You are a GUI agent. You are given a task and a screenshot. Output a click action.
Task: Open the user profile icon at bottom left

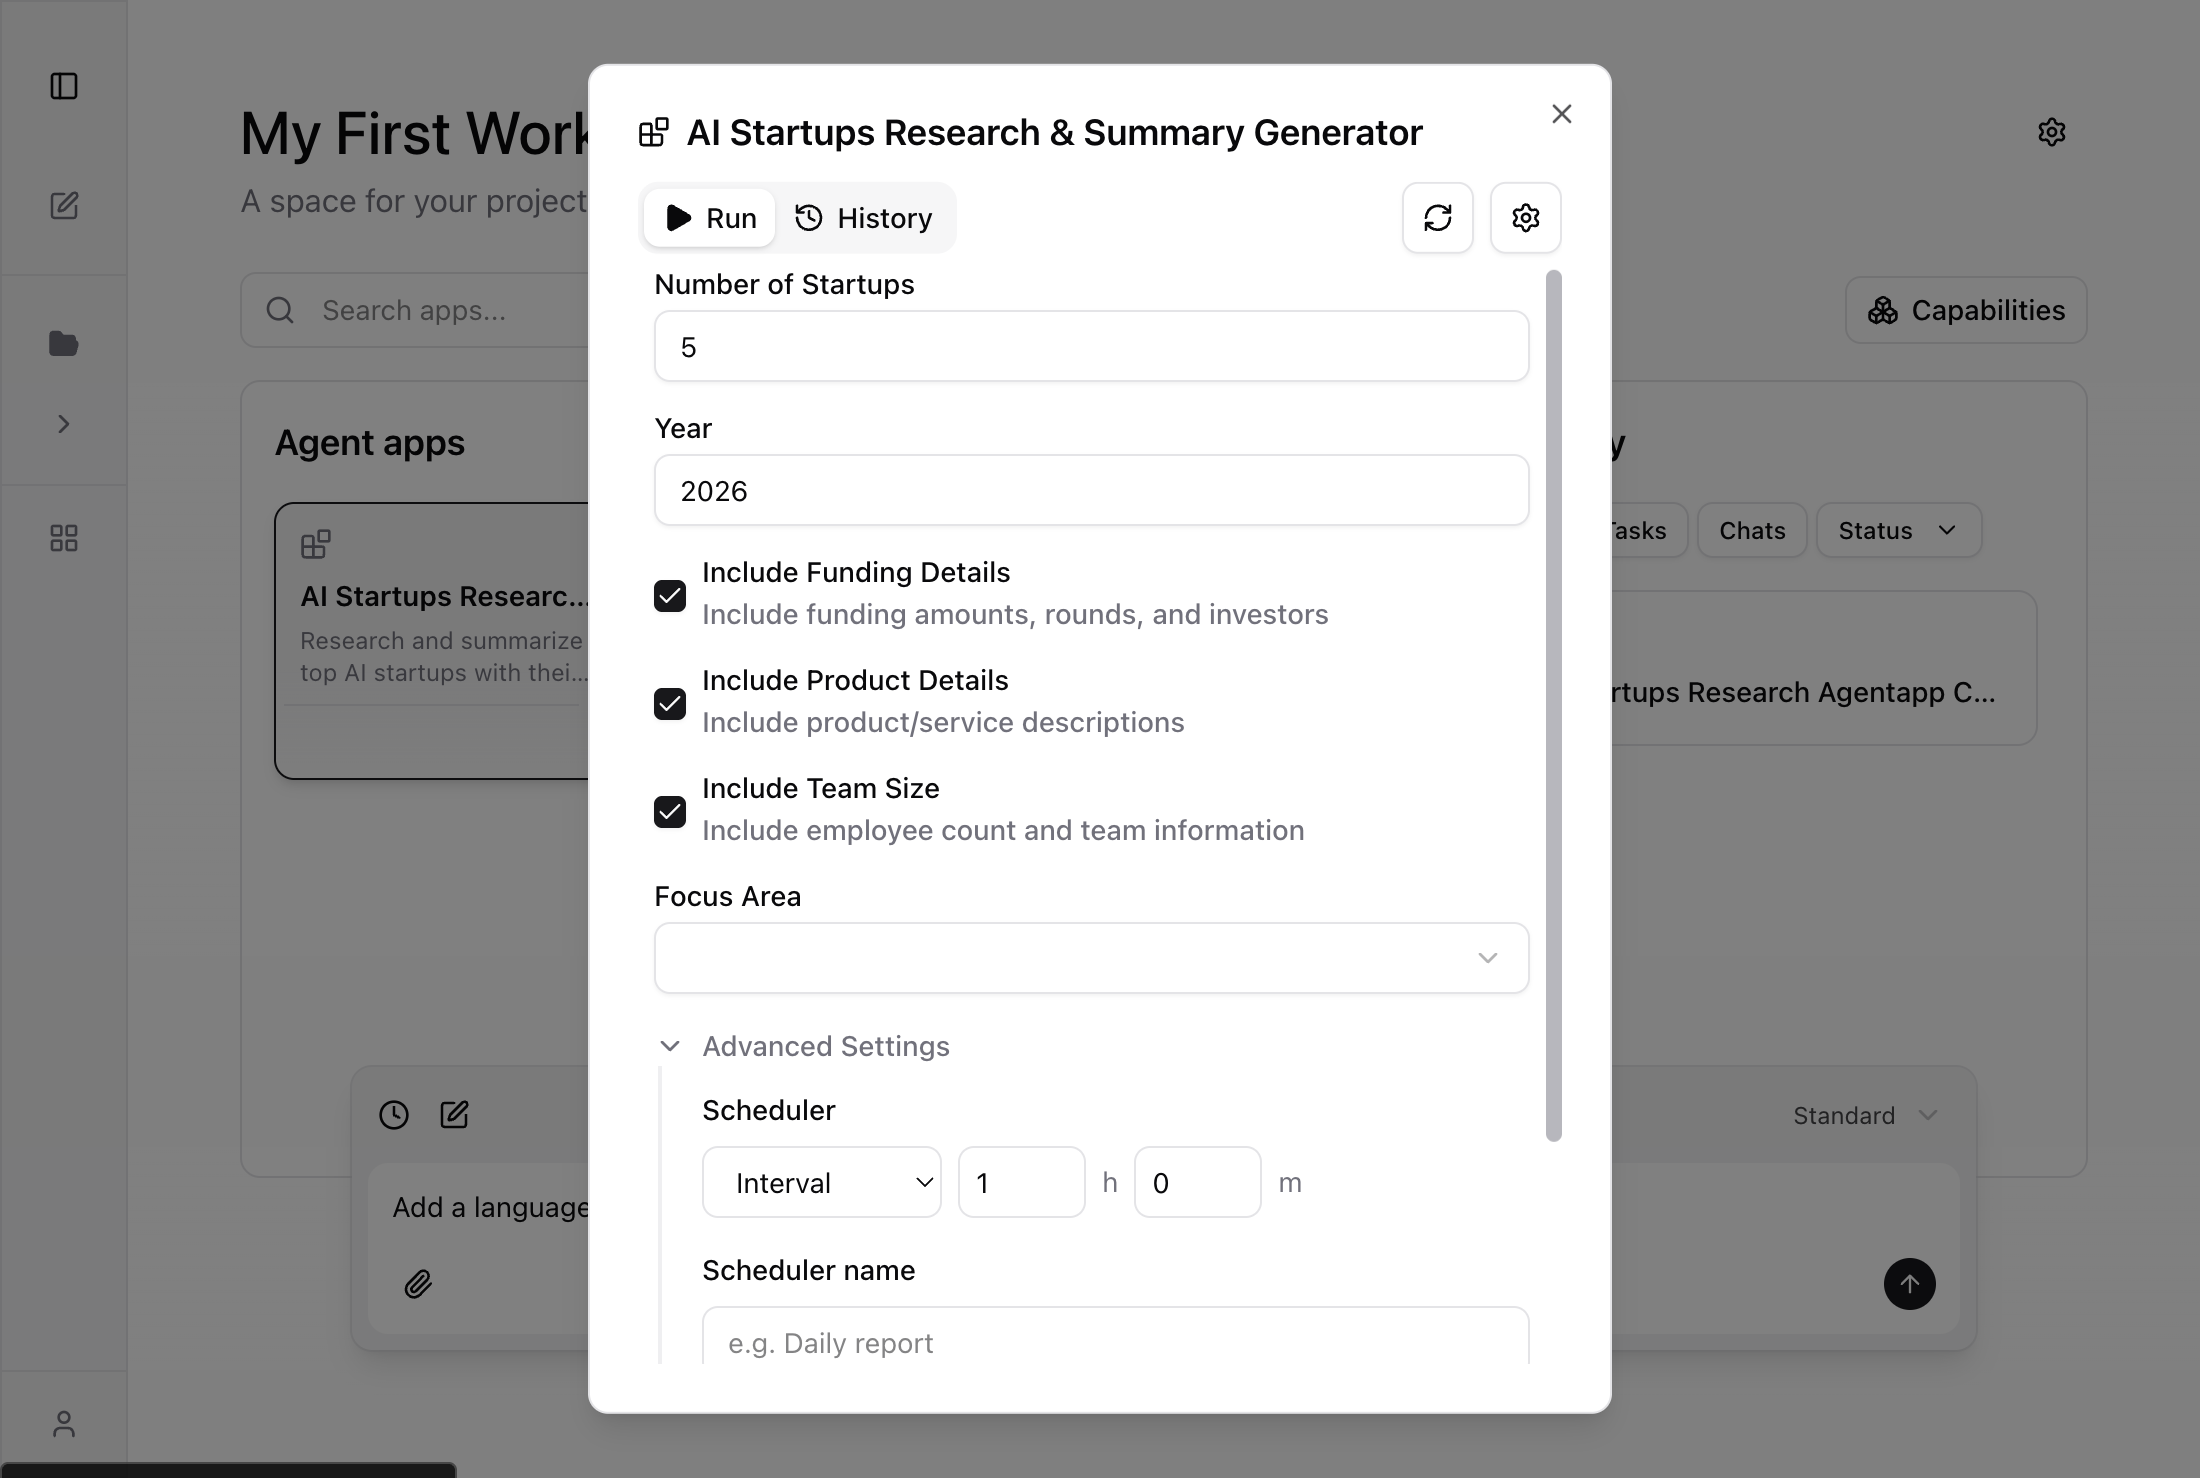pyautogui.click(x=64, y=1423)
